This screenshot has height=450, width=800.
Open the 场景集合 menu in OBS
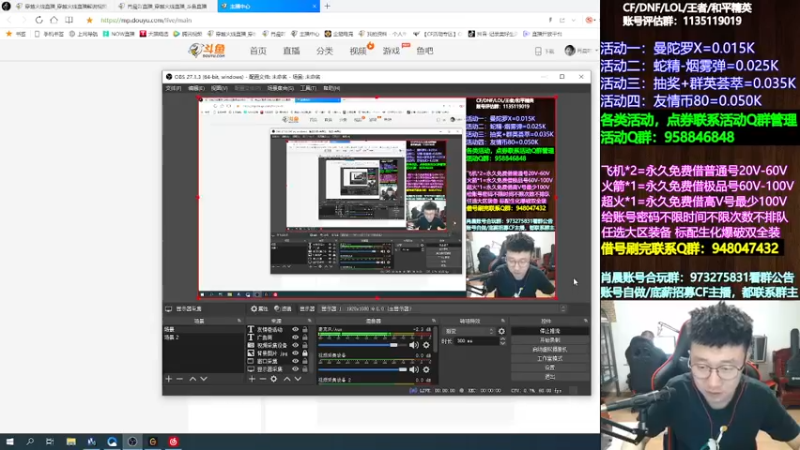pyautogui.click(x=280, y=88)
